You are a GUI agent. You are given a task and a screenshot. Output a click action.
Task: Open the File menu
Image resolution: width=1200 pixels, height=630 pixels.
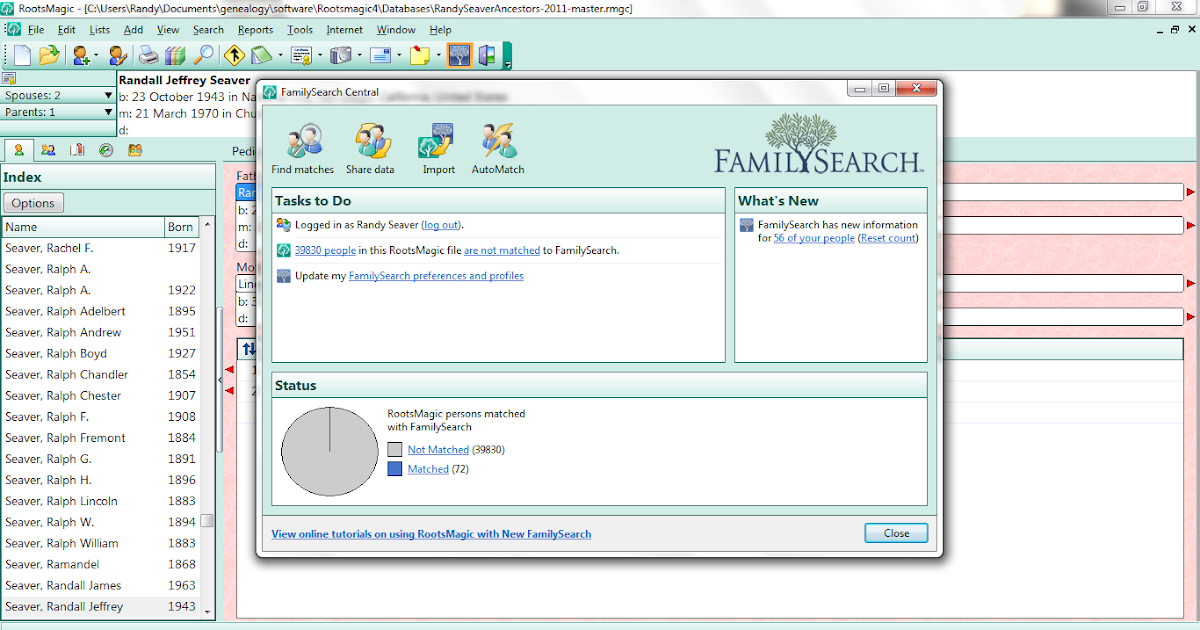pos(36,30)
